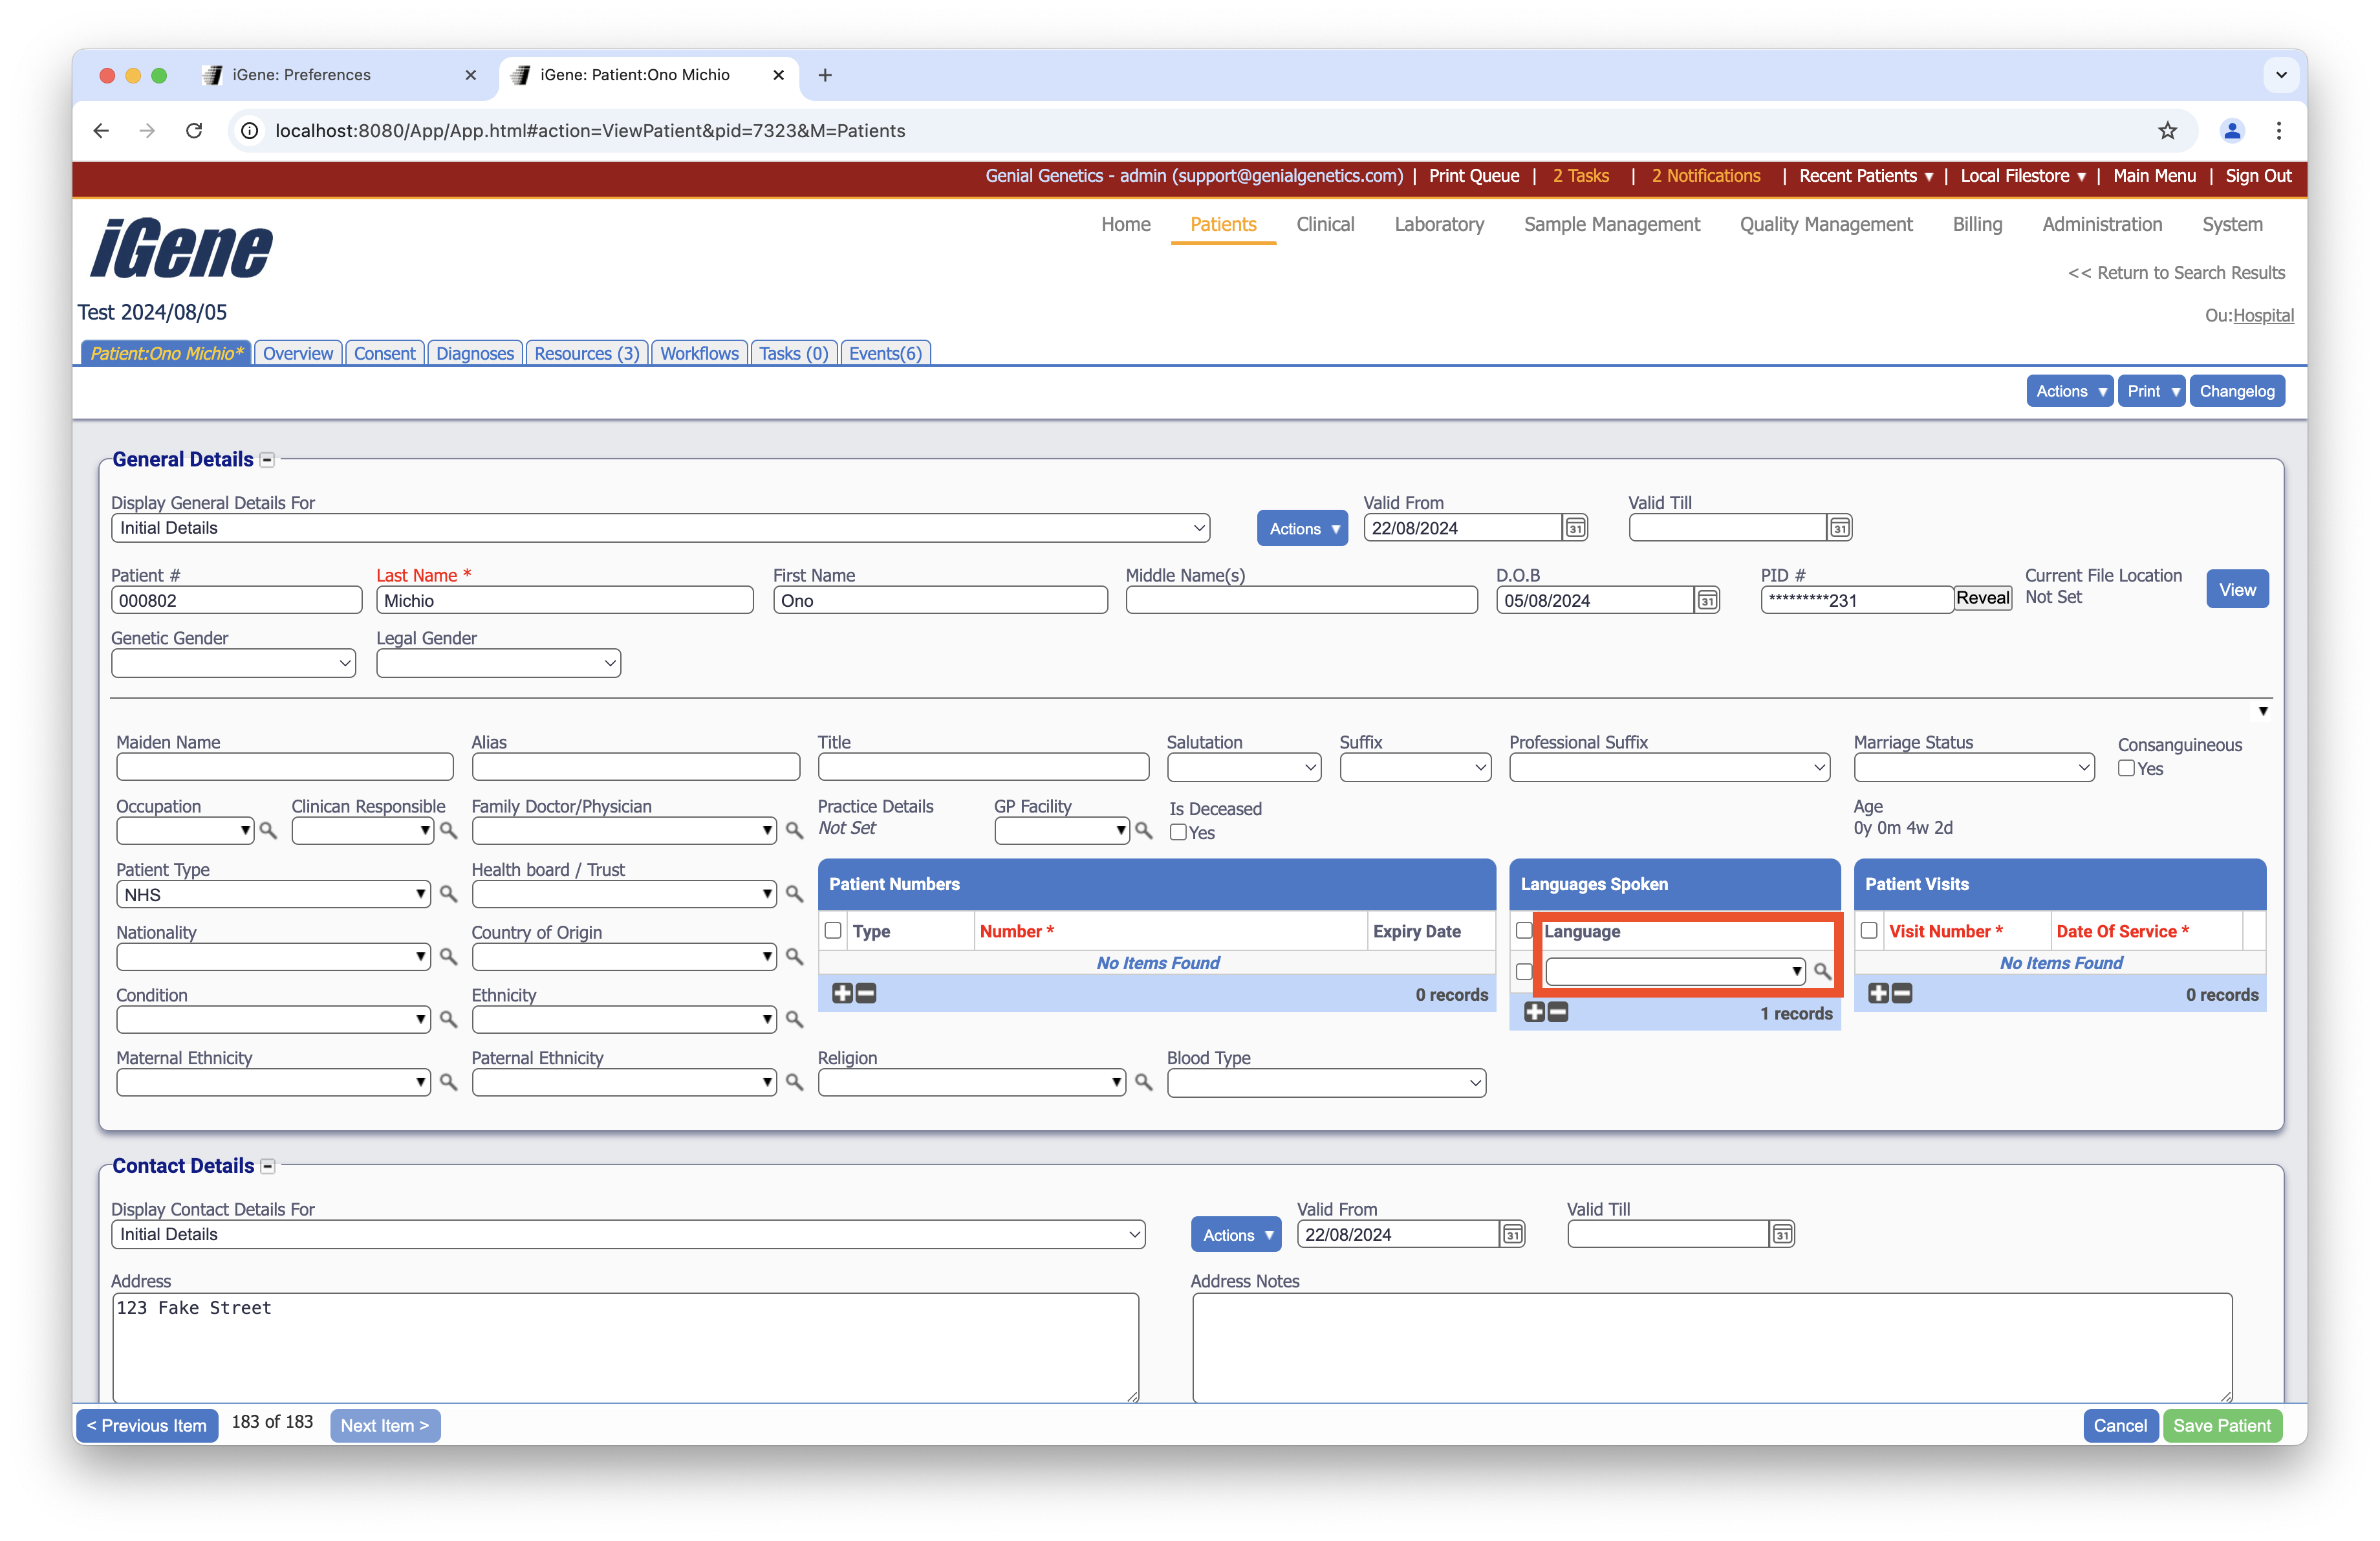Tick the Consanguineous Yes checkbox
The image size is (2380, 1541).
pos(2127,768)
